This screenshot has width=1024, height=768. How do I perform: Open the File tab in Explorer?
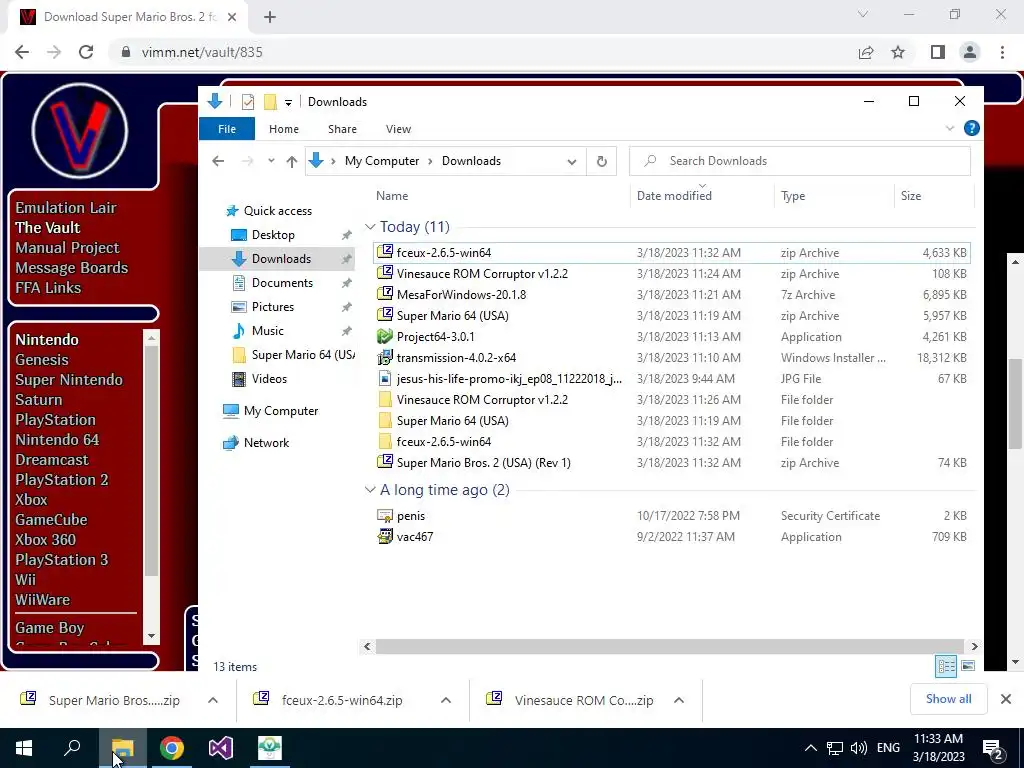227,129
